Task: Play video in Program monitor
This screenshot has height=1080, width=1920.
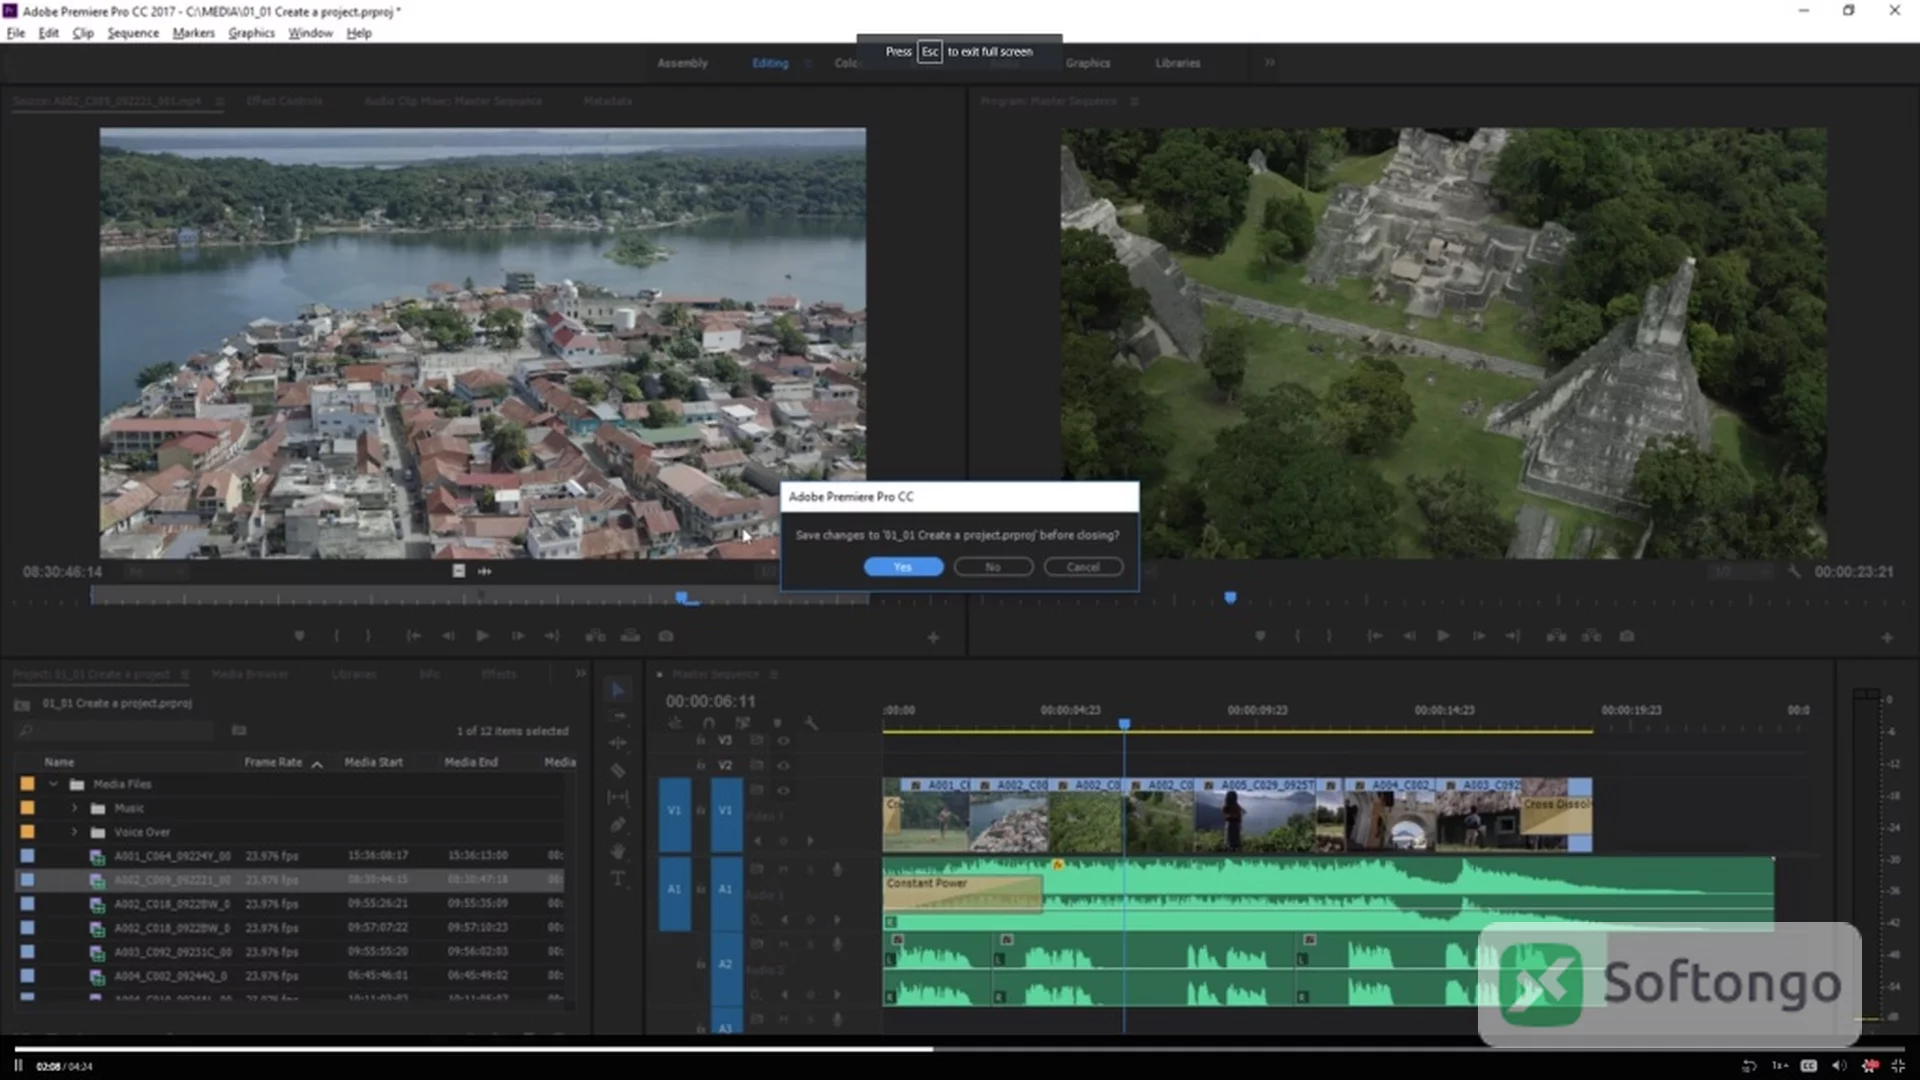Action: click(x=1443, y=636)
